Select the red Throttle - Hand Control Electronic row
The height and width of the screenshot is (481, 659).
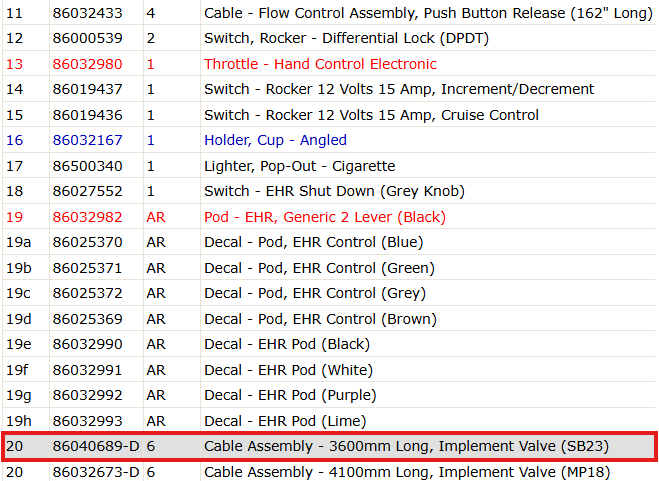point(329,64)
